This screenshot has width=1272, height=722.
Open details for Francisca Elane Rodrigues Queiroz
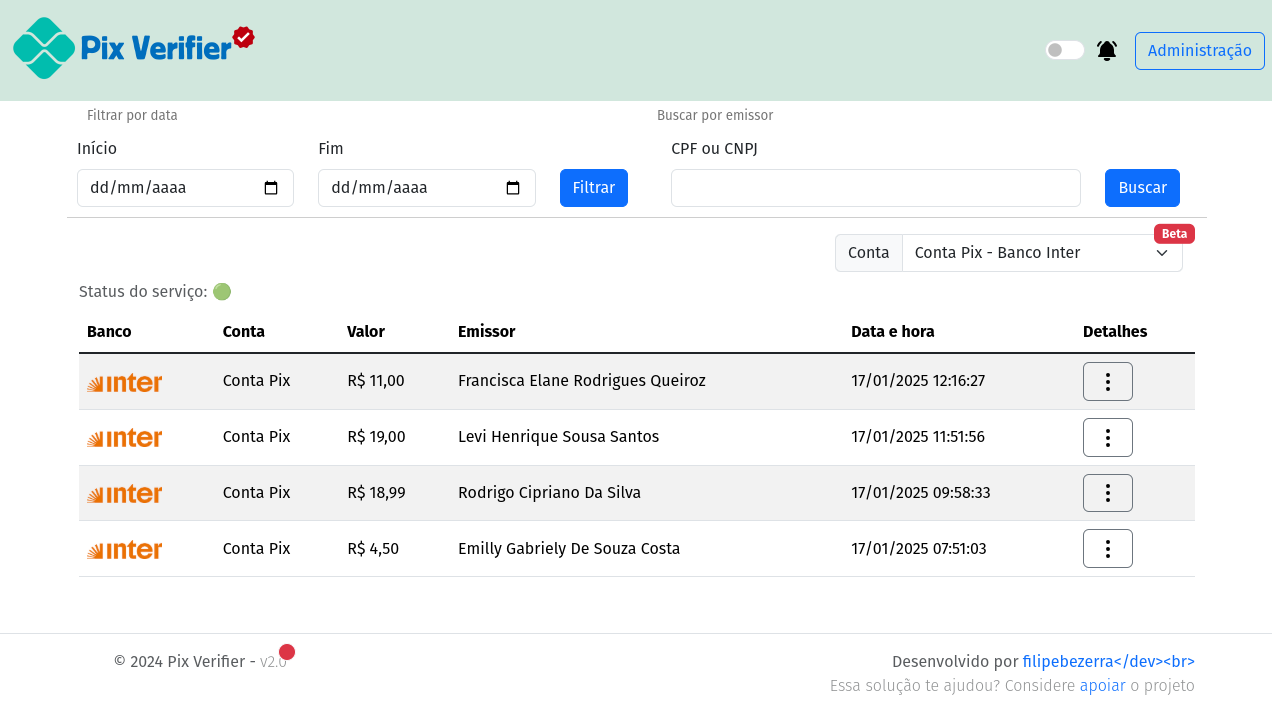1108,381
